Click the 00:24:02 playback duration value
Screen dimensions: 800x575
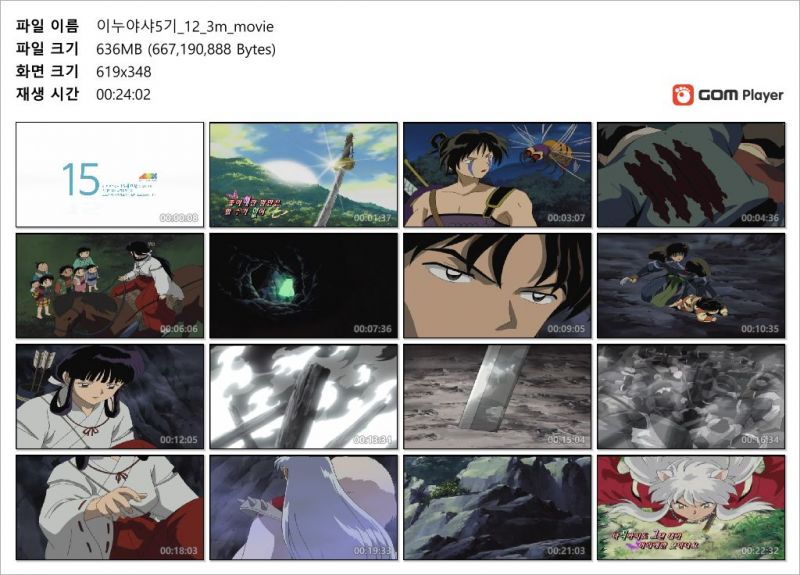pyautogui.click(x=123, y=94)
